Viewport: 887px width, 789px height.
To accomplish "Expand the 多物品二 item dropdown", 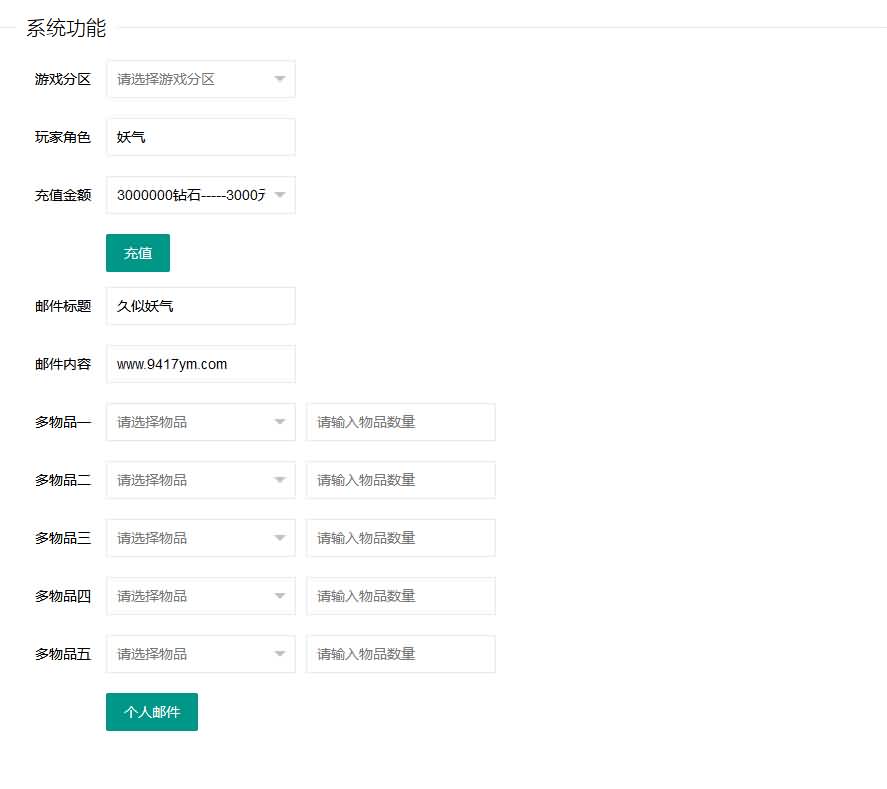I will [x=200, y=479].
